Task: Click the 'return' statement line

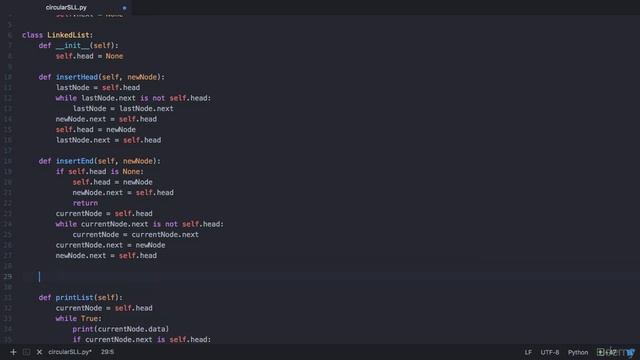Action: [x=85, y=203]
